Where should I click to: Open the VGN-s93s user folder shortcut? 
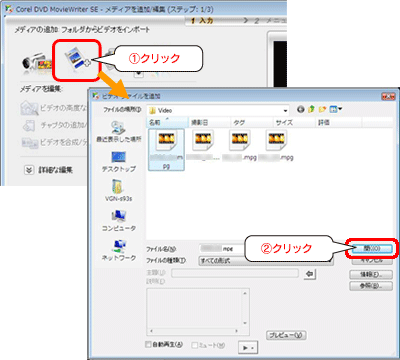pyautogui.click(x=119, y=191)
